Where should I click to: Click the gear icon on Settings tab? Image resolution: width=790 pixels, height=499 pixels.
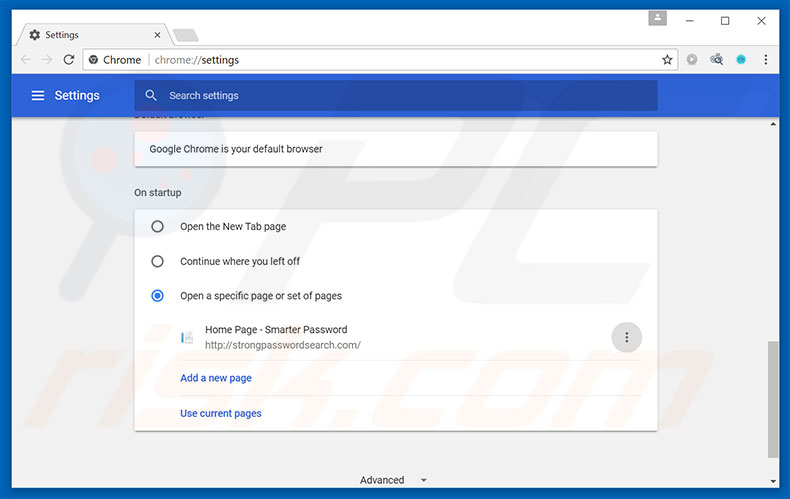(x=34, y=35)
